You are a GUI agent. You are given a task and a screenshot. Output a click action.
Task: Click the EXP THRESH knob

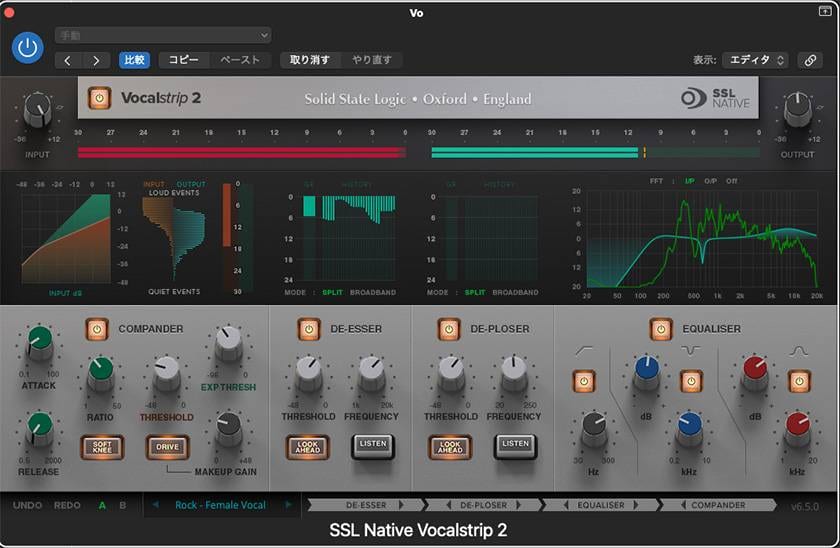click(x=228, y=343)
